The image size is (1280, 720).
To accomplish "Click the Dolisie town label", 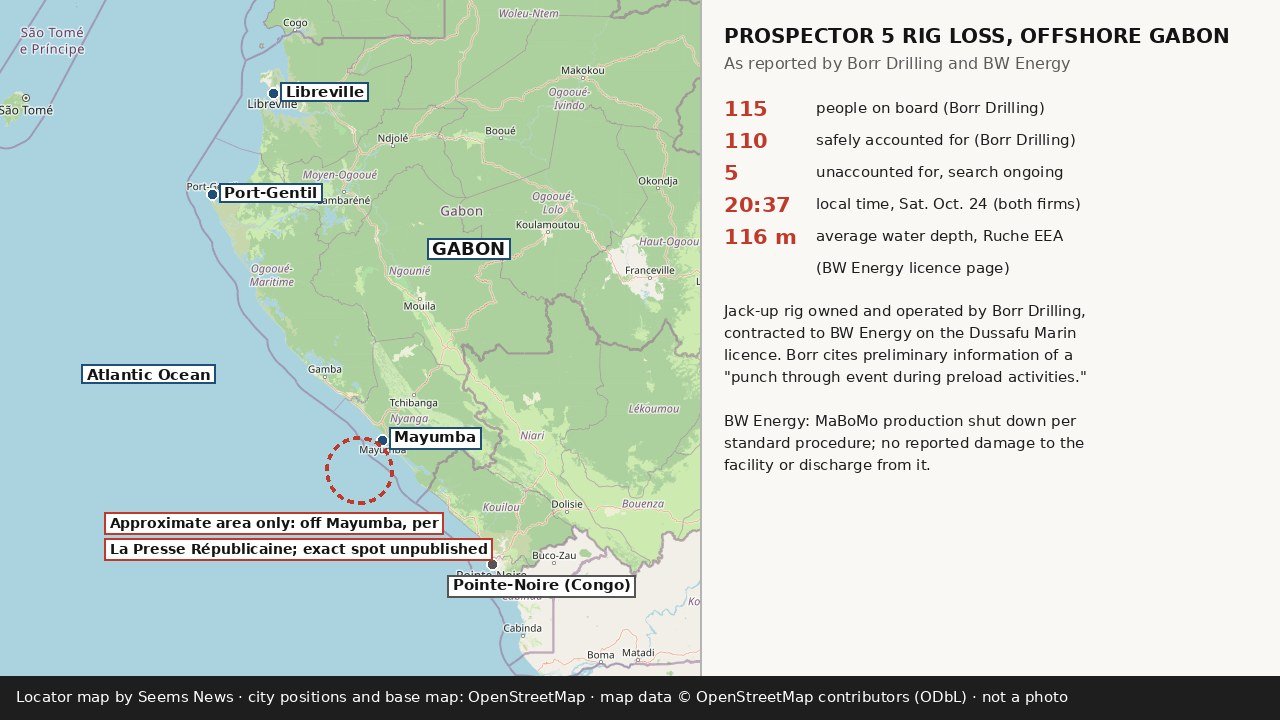I will pos(567,504).
